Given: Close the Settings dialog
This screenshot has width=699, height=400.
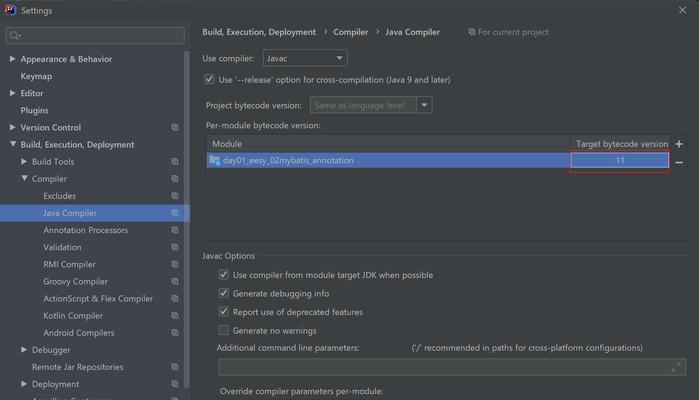Looking at the screenshot, I should tap(683, 10).
